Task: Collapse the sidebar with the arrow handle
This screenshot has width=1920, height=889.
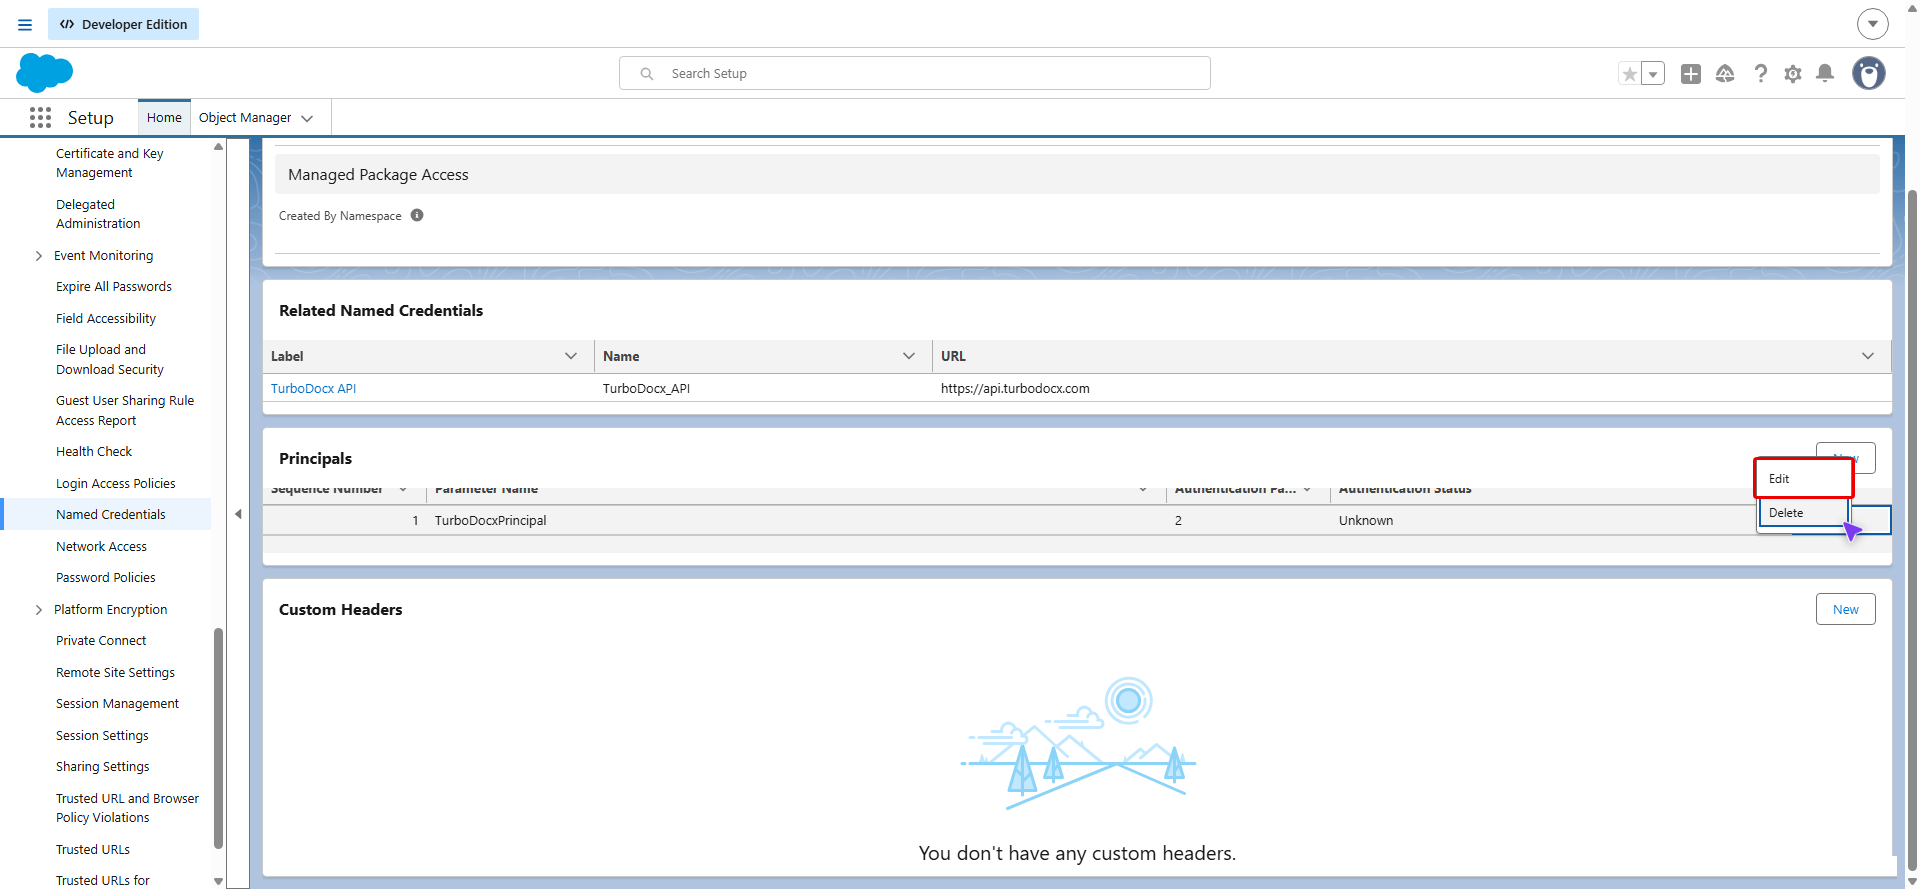Action: click(238, 514)
